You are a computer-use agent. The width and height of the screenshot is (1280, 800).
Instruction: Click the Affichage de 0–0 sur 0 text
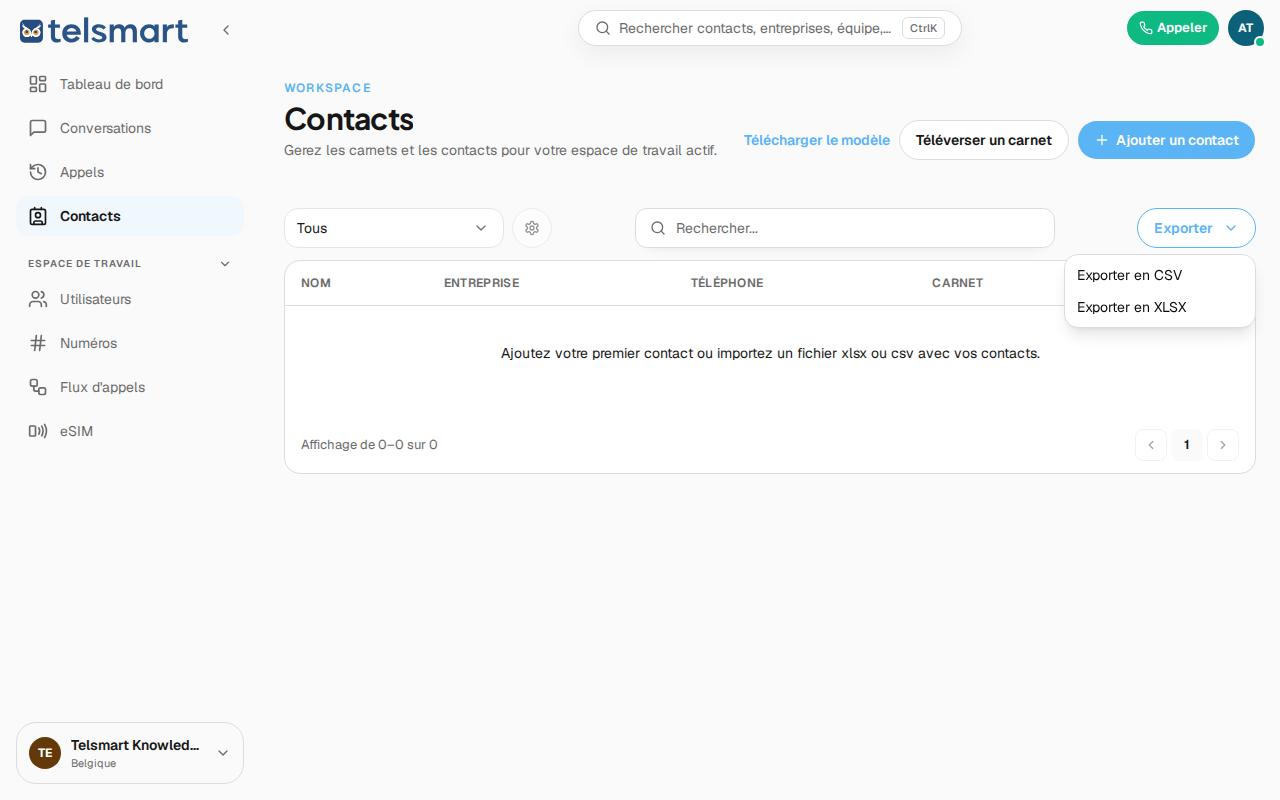369,445
